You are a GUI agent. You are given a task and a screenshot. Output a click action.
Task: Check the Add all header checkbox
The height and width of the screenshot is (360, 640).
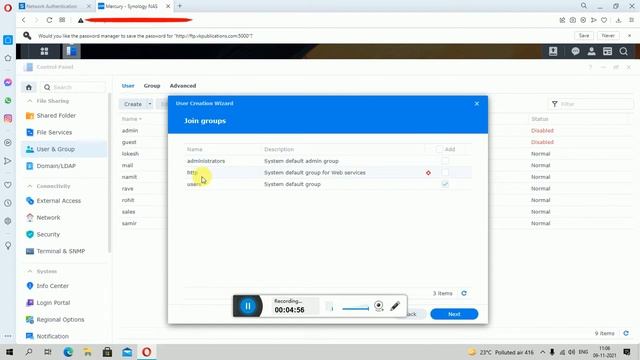[x=439, y=149]
